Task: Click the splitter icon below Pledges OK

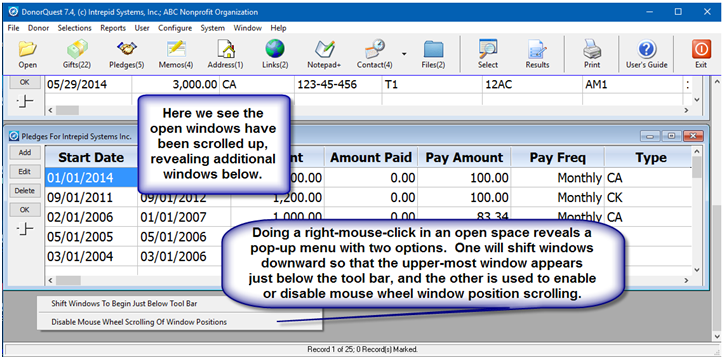Action: [25, 229]
